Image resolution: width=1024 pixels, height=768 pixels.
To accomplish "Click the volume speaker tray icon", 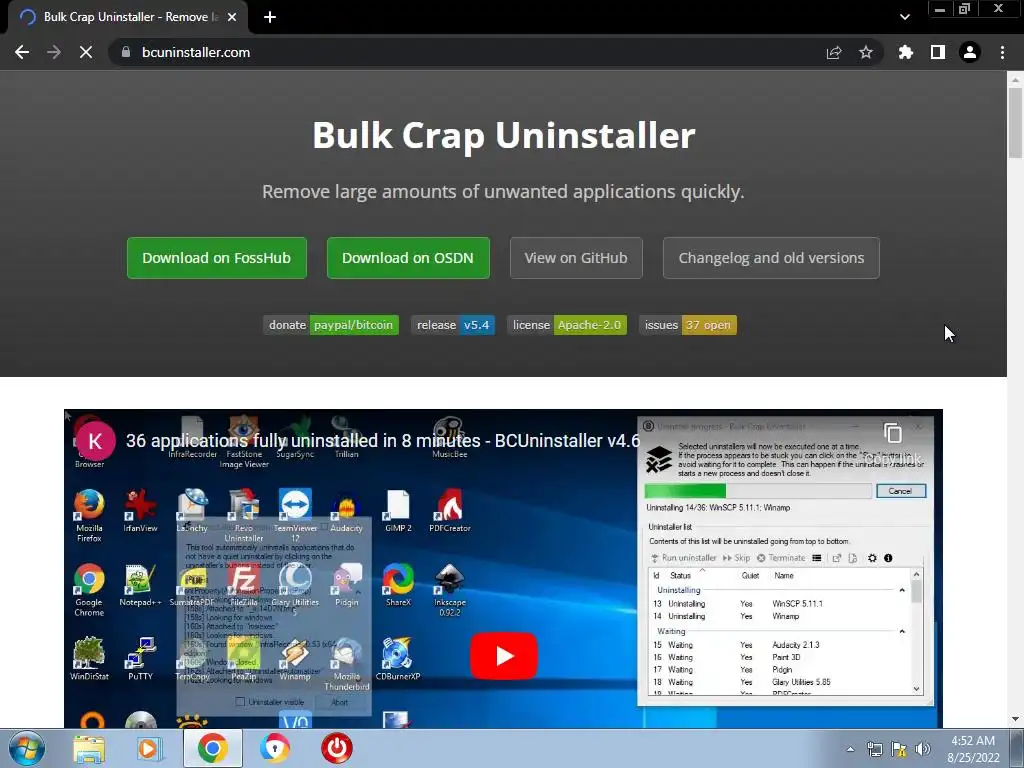I will pos(922,749).
